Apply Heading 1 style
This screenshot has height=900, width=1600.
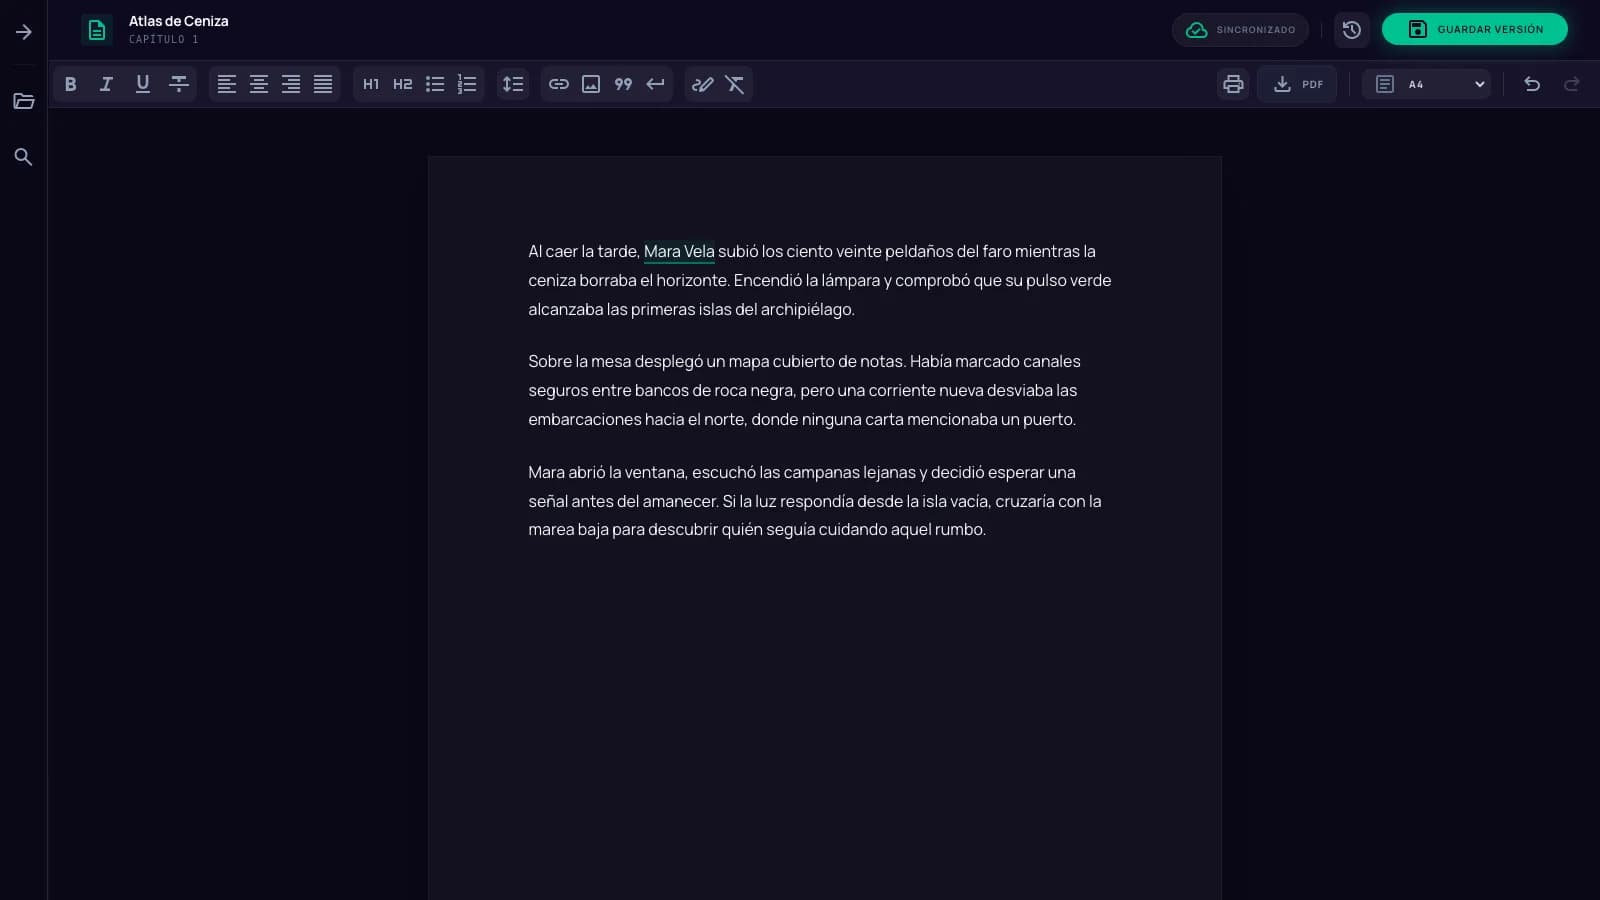(x=371, y=84)
